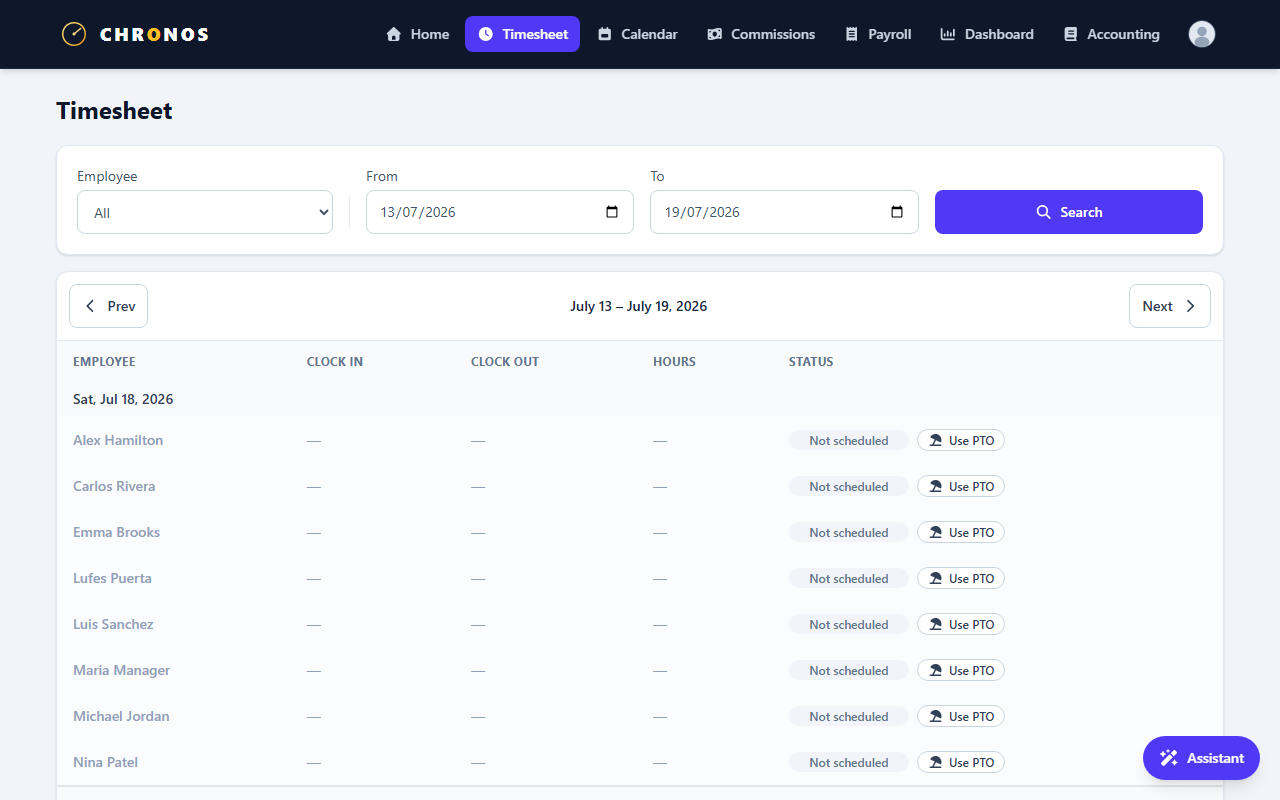Viewport: 1280px width, 800px height.
Task: Select the name Maria Manager
Action: tap(121, 670)
